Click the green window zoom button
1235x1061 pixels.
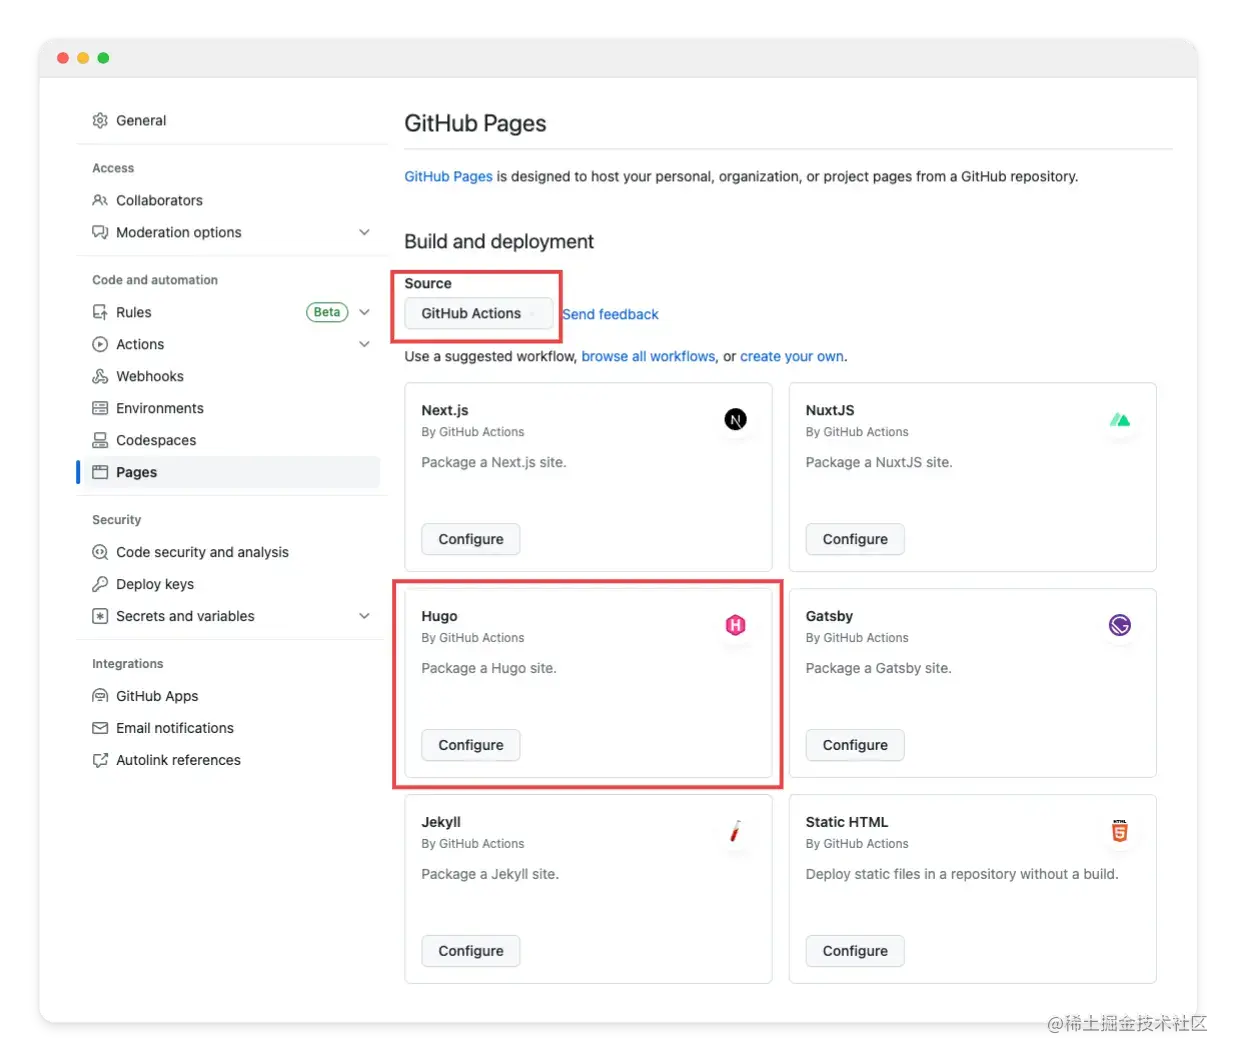pos(103,58)
